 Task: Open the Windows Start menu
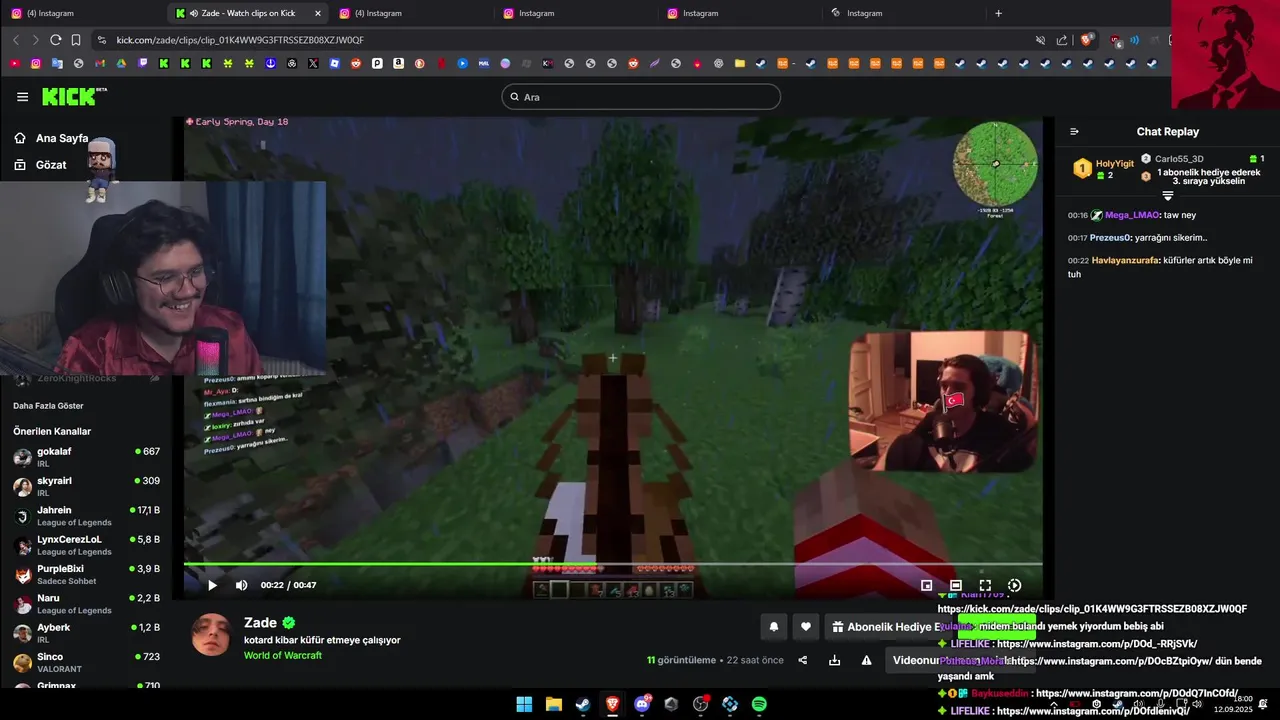point(524,704)
